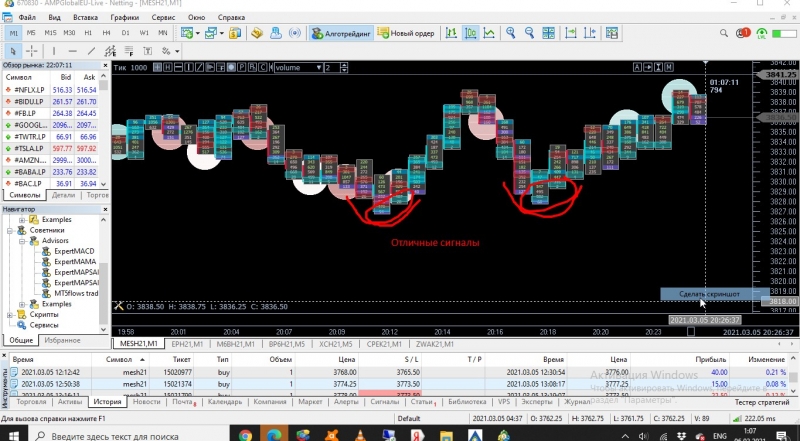Click the Новый ордер button
Viewport: 800px width, 441px height.
407,33
